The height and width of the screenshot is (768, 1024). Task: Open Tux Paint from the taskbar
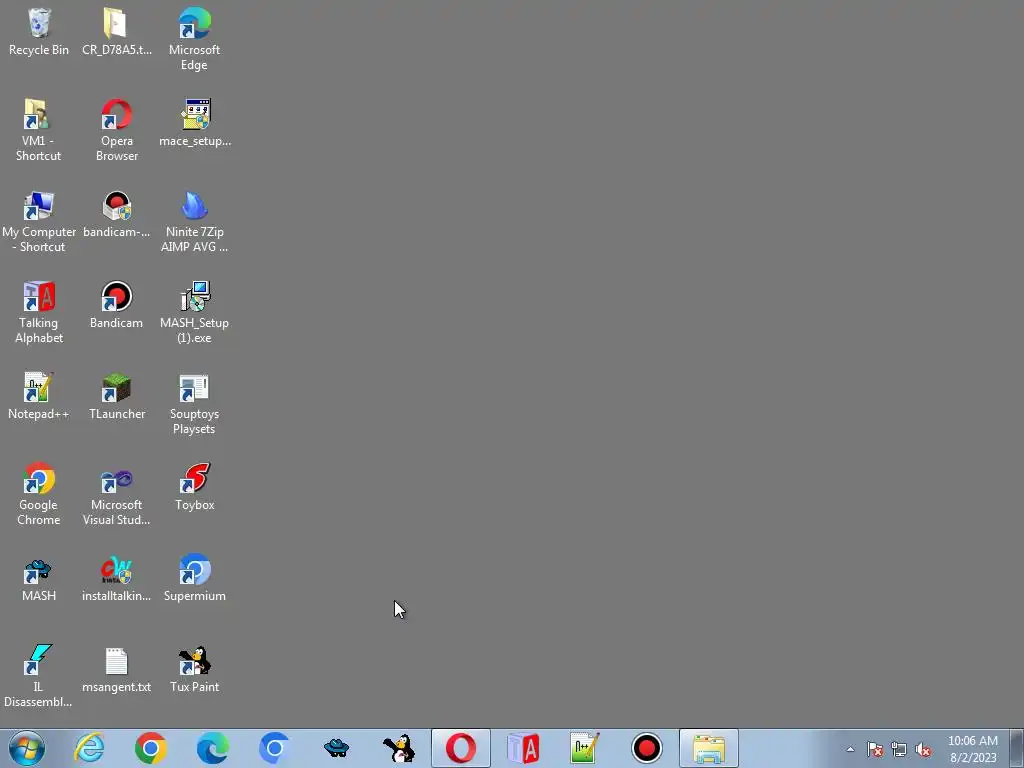(398, 748)
